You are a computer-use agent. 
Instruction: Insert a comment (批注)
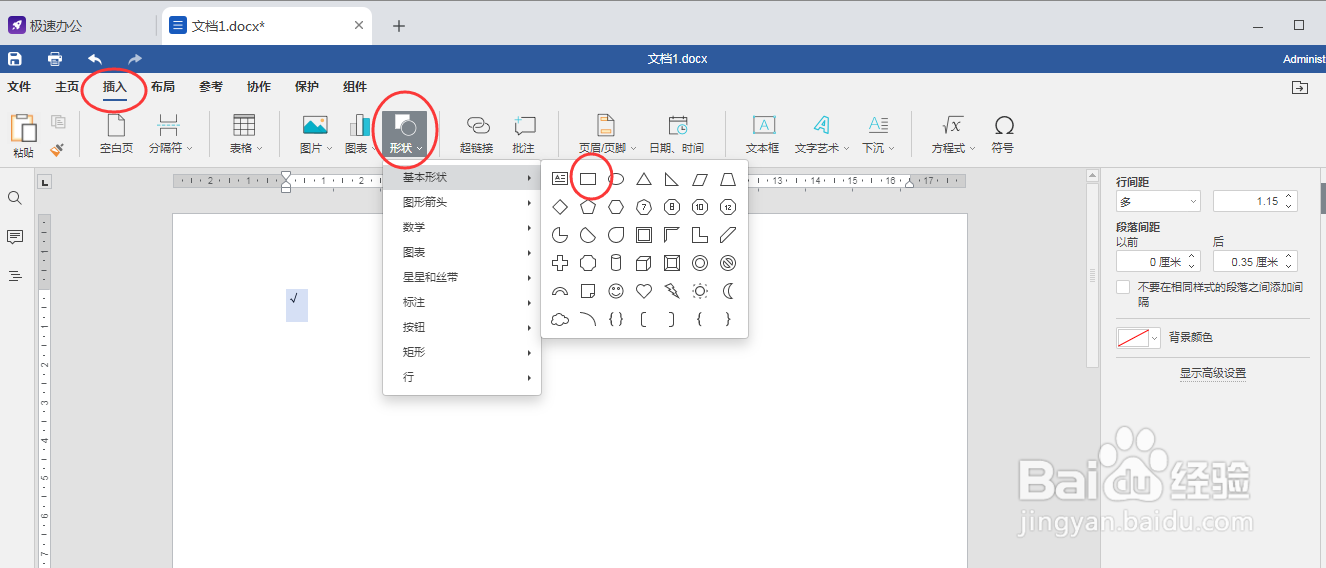[523, 134]
